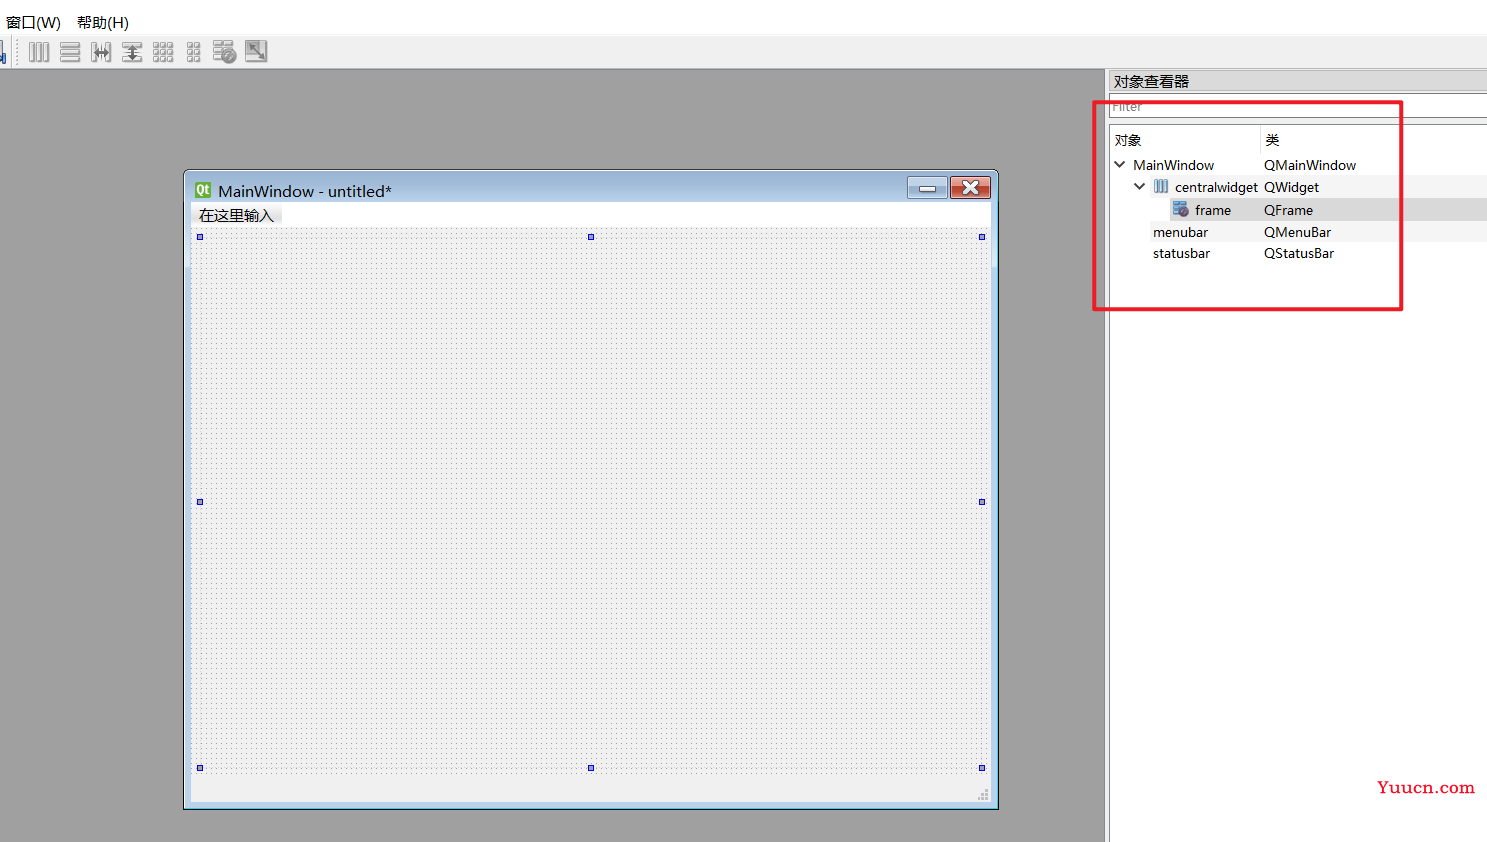Apply the horizontal layout tool
The width and height of the screenshot is (1487, 842).
(x=39, y=52)
